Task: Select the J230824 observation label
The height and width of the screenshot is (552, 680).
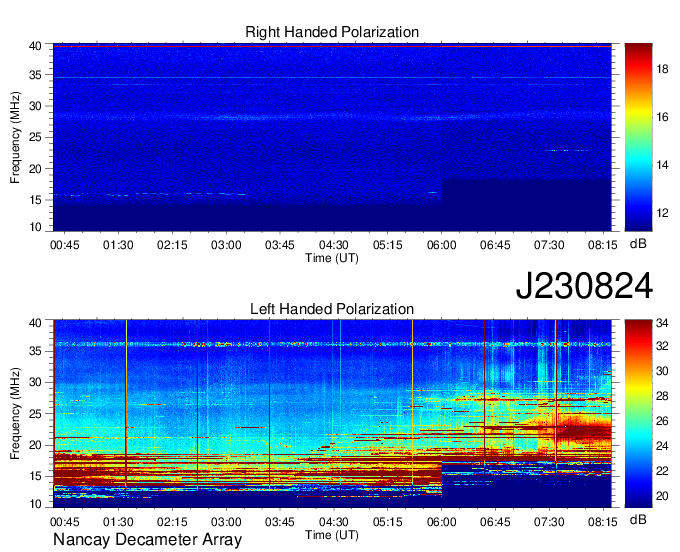Action: [584, 286]
